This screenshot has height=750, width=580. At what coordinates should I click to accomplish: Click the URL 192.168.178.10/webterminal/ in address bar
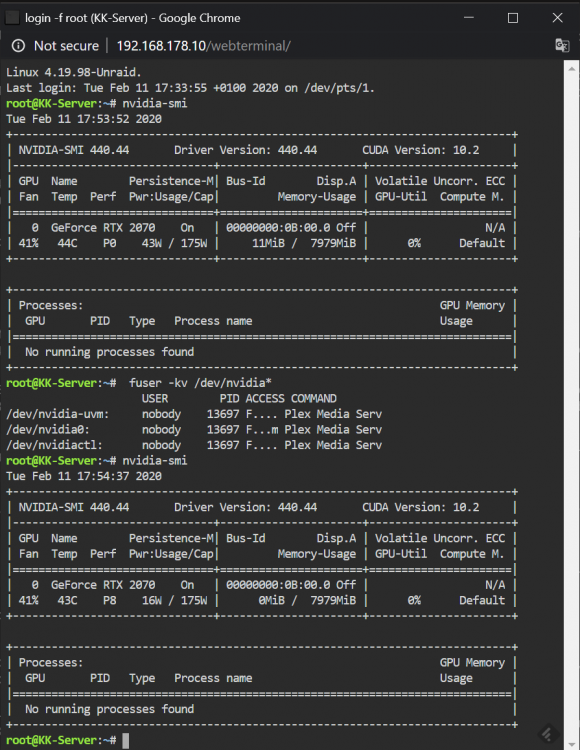coord(203,46)
